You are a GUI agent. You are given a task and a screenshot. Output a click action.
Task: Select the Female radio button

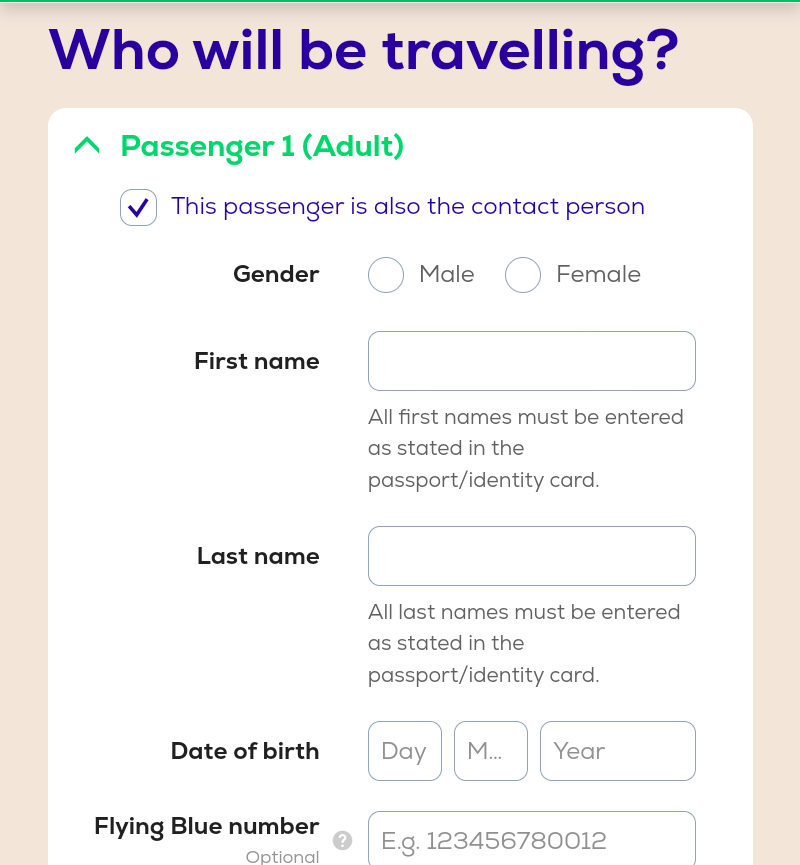[x=523, y=275]
